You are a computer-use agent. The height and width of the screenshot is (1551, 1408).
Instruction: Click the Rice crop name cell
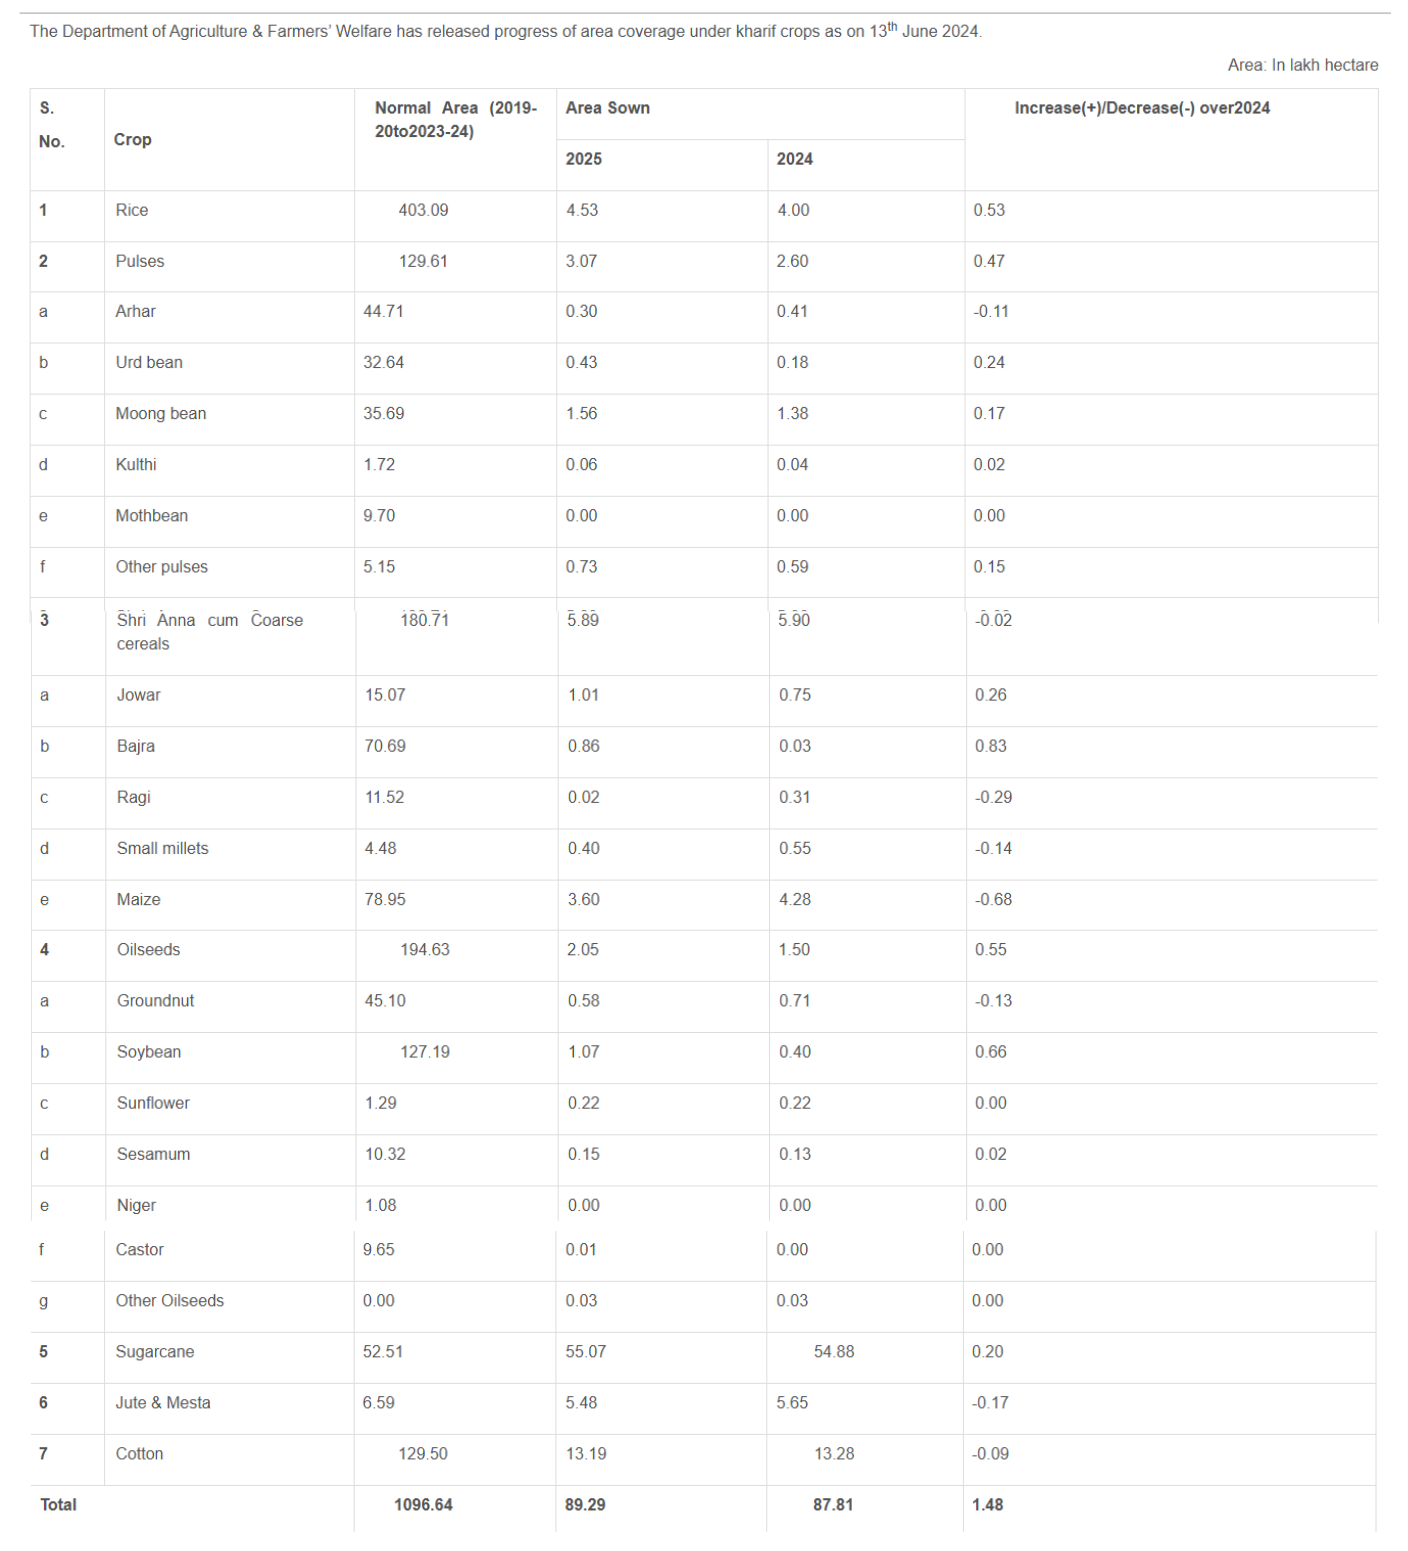click(x=132, y=210)
